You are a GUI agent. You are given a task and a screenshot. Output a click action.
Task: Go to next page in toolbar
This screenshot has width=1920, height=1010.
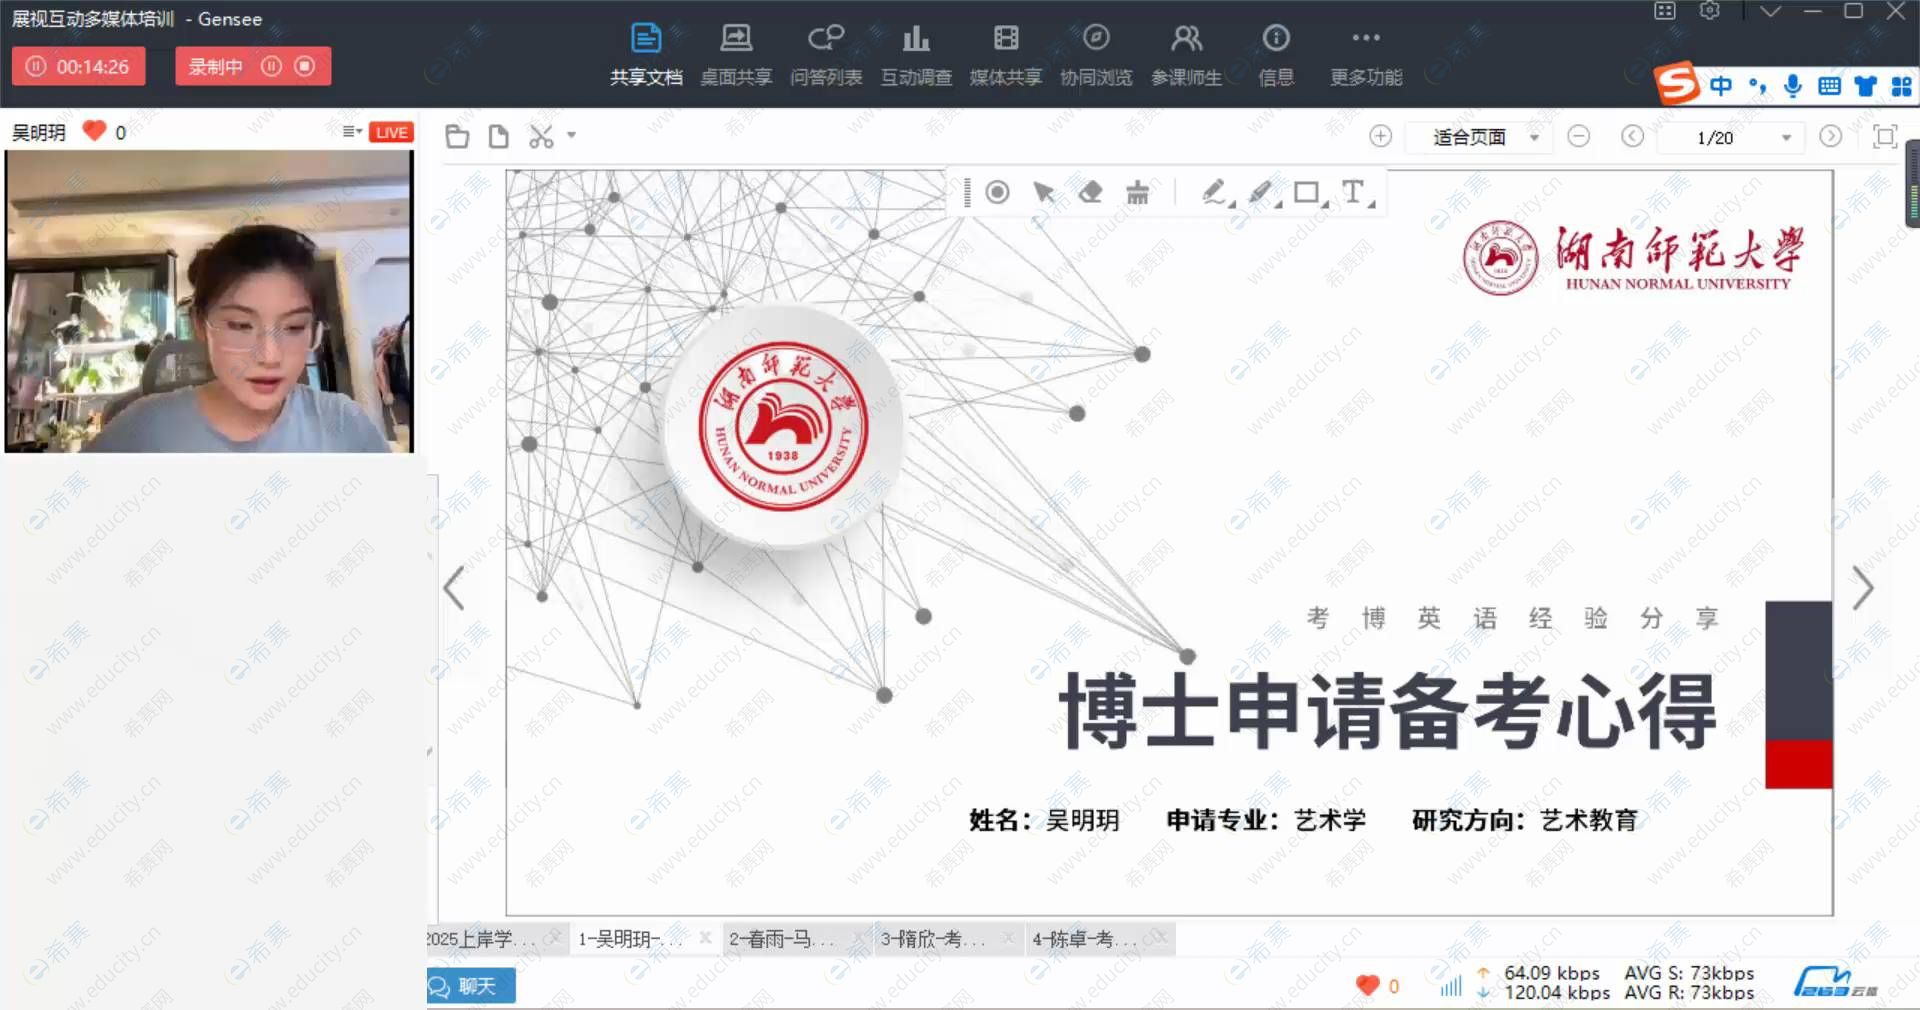[1831, 136]
